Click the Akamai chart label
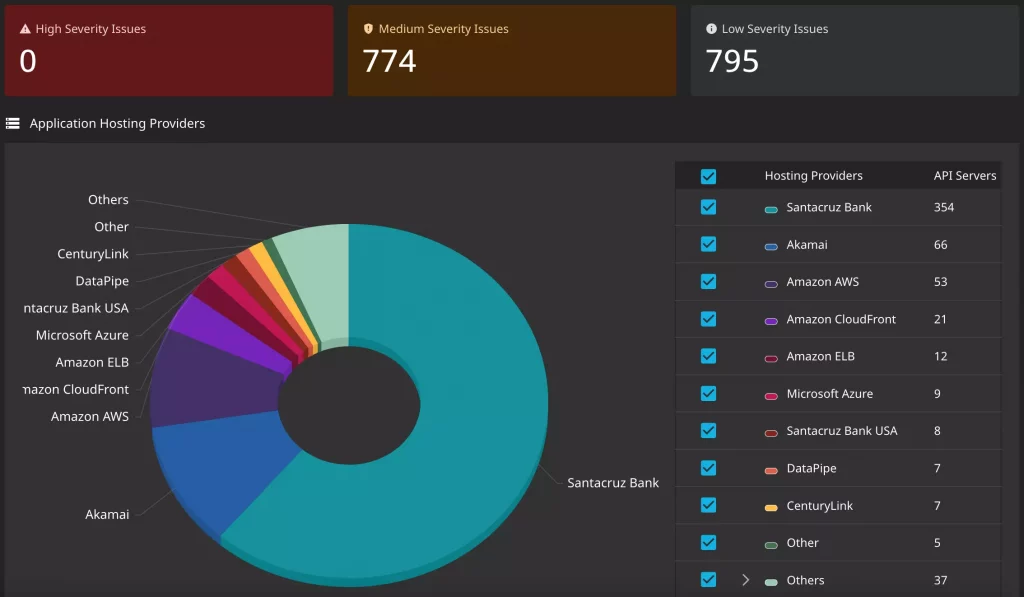 [107, 515]
